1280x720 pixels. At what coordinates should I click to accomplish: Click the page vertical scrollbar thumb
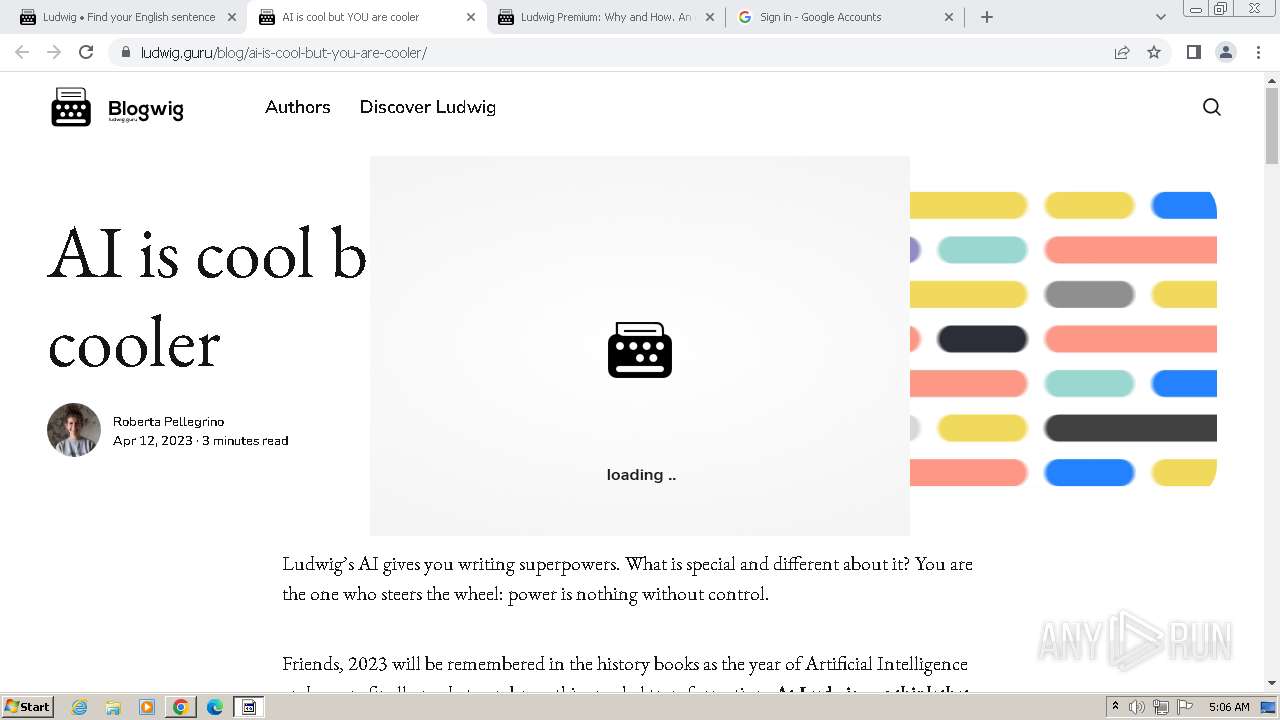1272,125
